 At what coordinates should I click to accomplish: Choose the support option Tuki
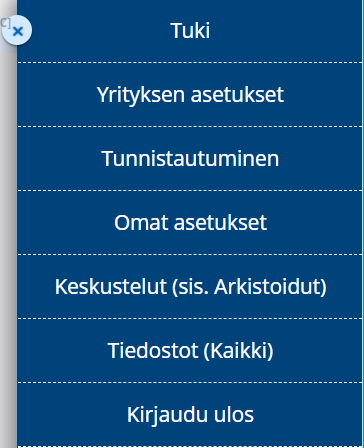[x=190, y=31]
